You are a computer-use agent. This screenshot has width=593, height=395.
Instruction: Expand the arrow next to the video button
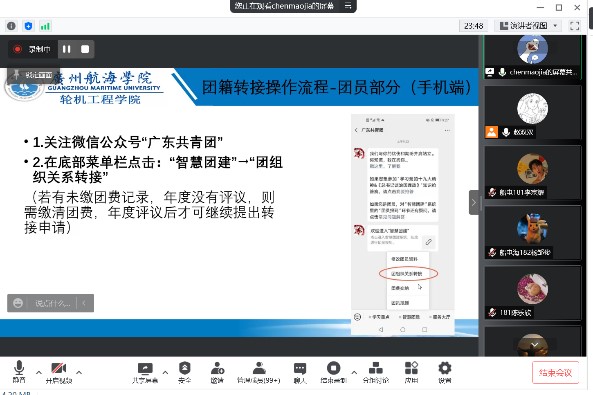pos(79,372)
